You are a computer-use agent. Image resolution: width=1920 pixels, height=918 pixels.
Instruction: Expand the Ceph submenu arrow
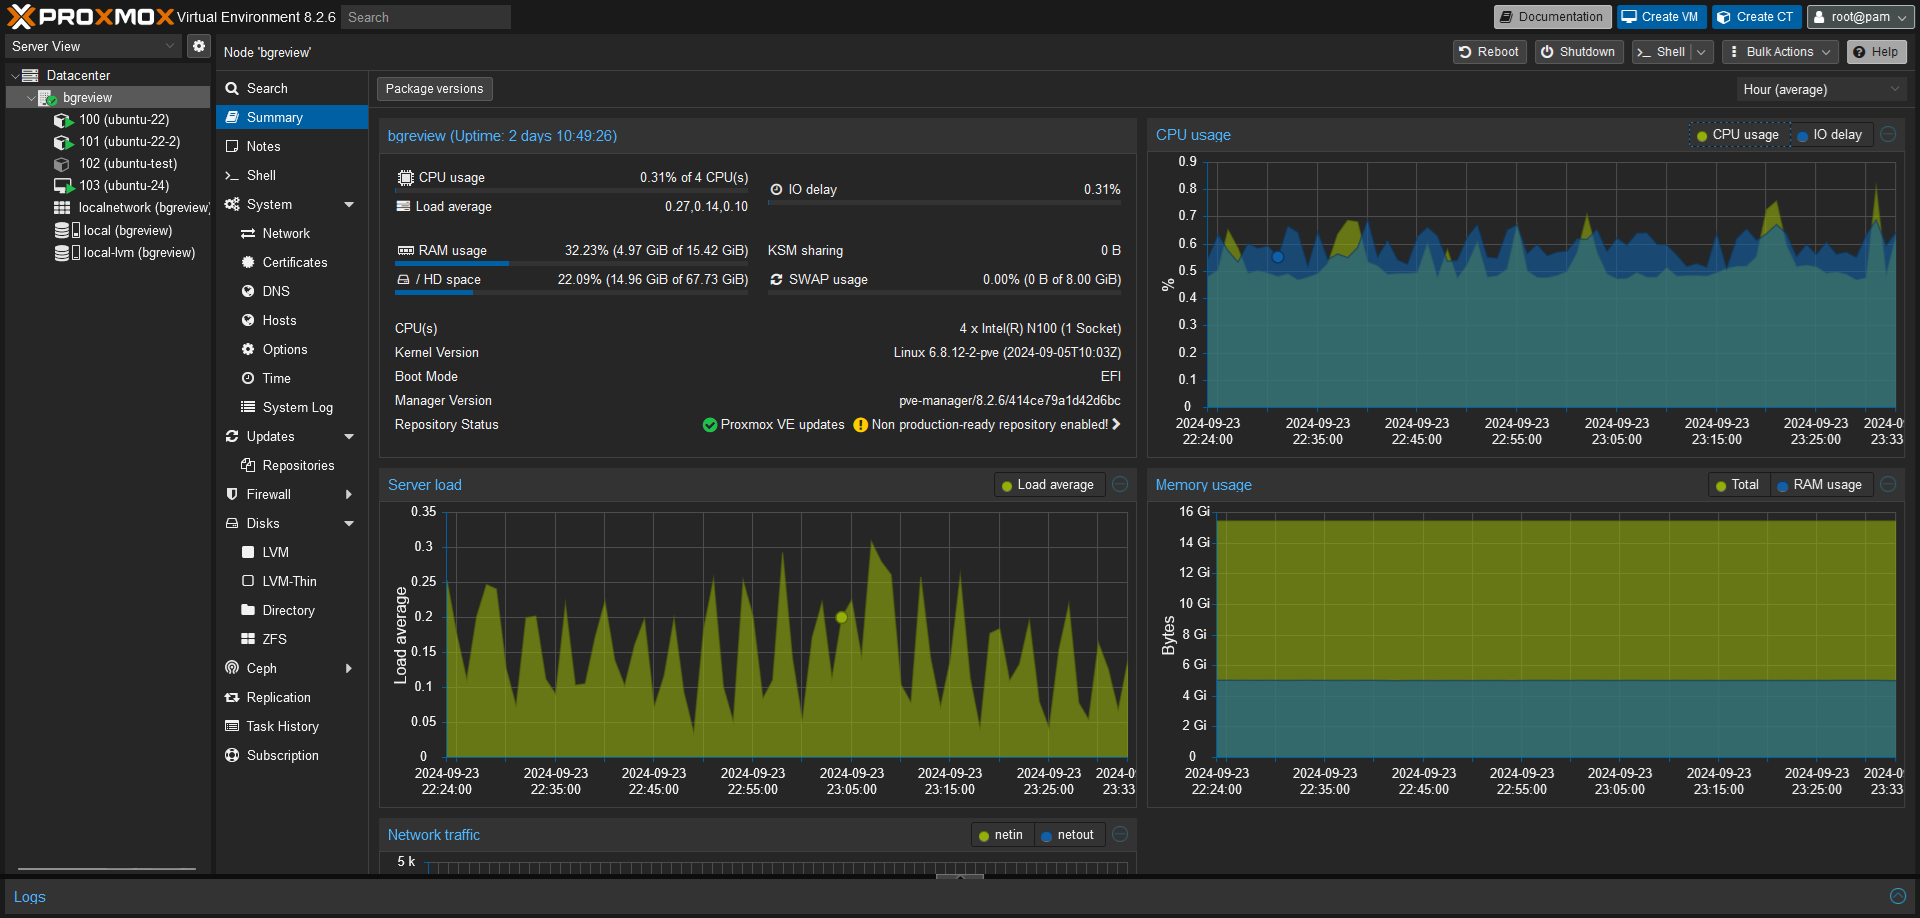click(349, 668)
